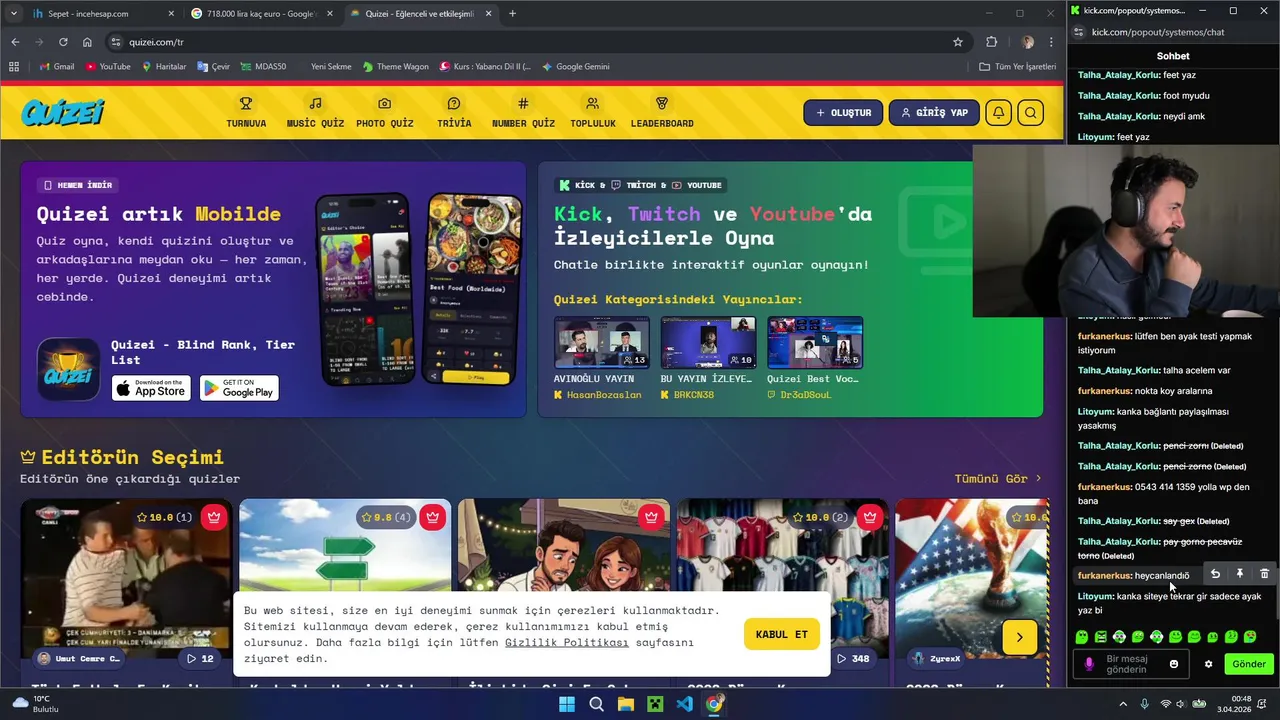This screenshot has width=1280, height=720.
Task: Open the Chrome profile avatar
Action: click(x=1028, y=42)
